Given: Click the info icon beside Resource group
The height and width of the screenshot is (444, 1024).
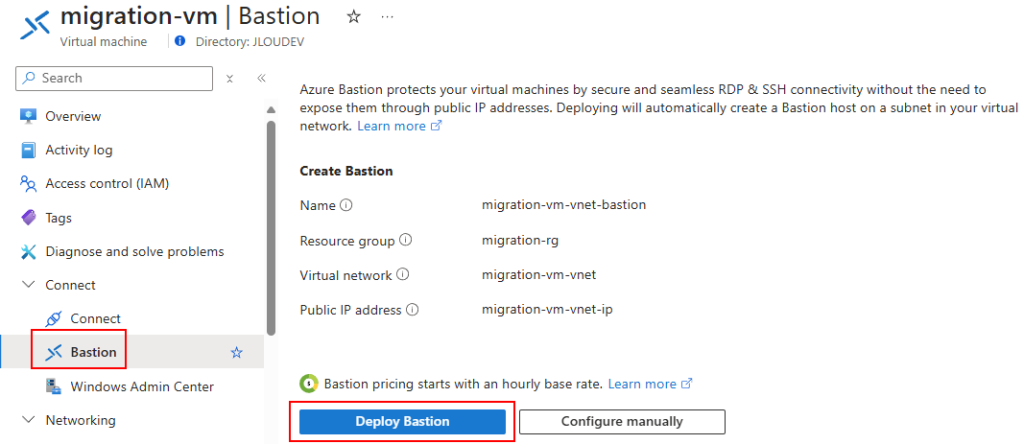Looking at the screenshot, I should [x=406, y=240].
